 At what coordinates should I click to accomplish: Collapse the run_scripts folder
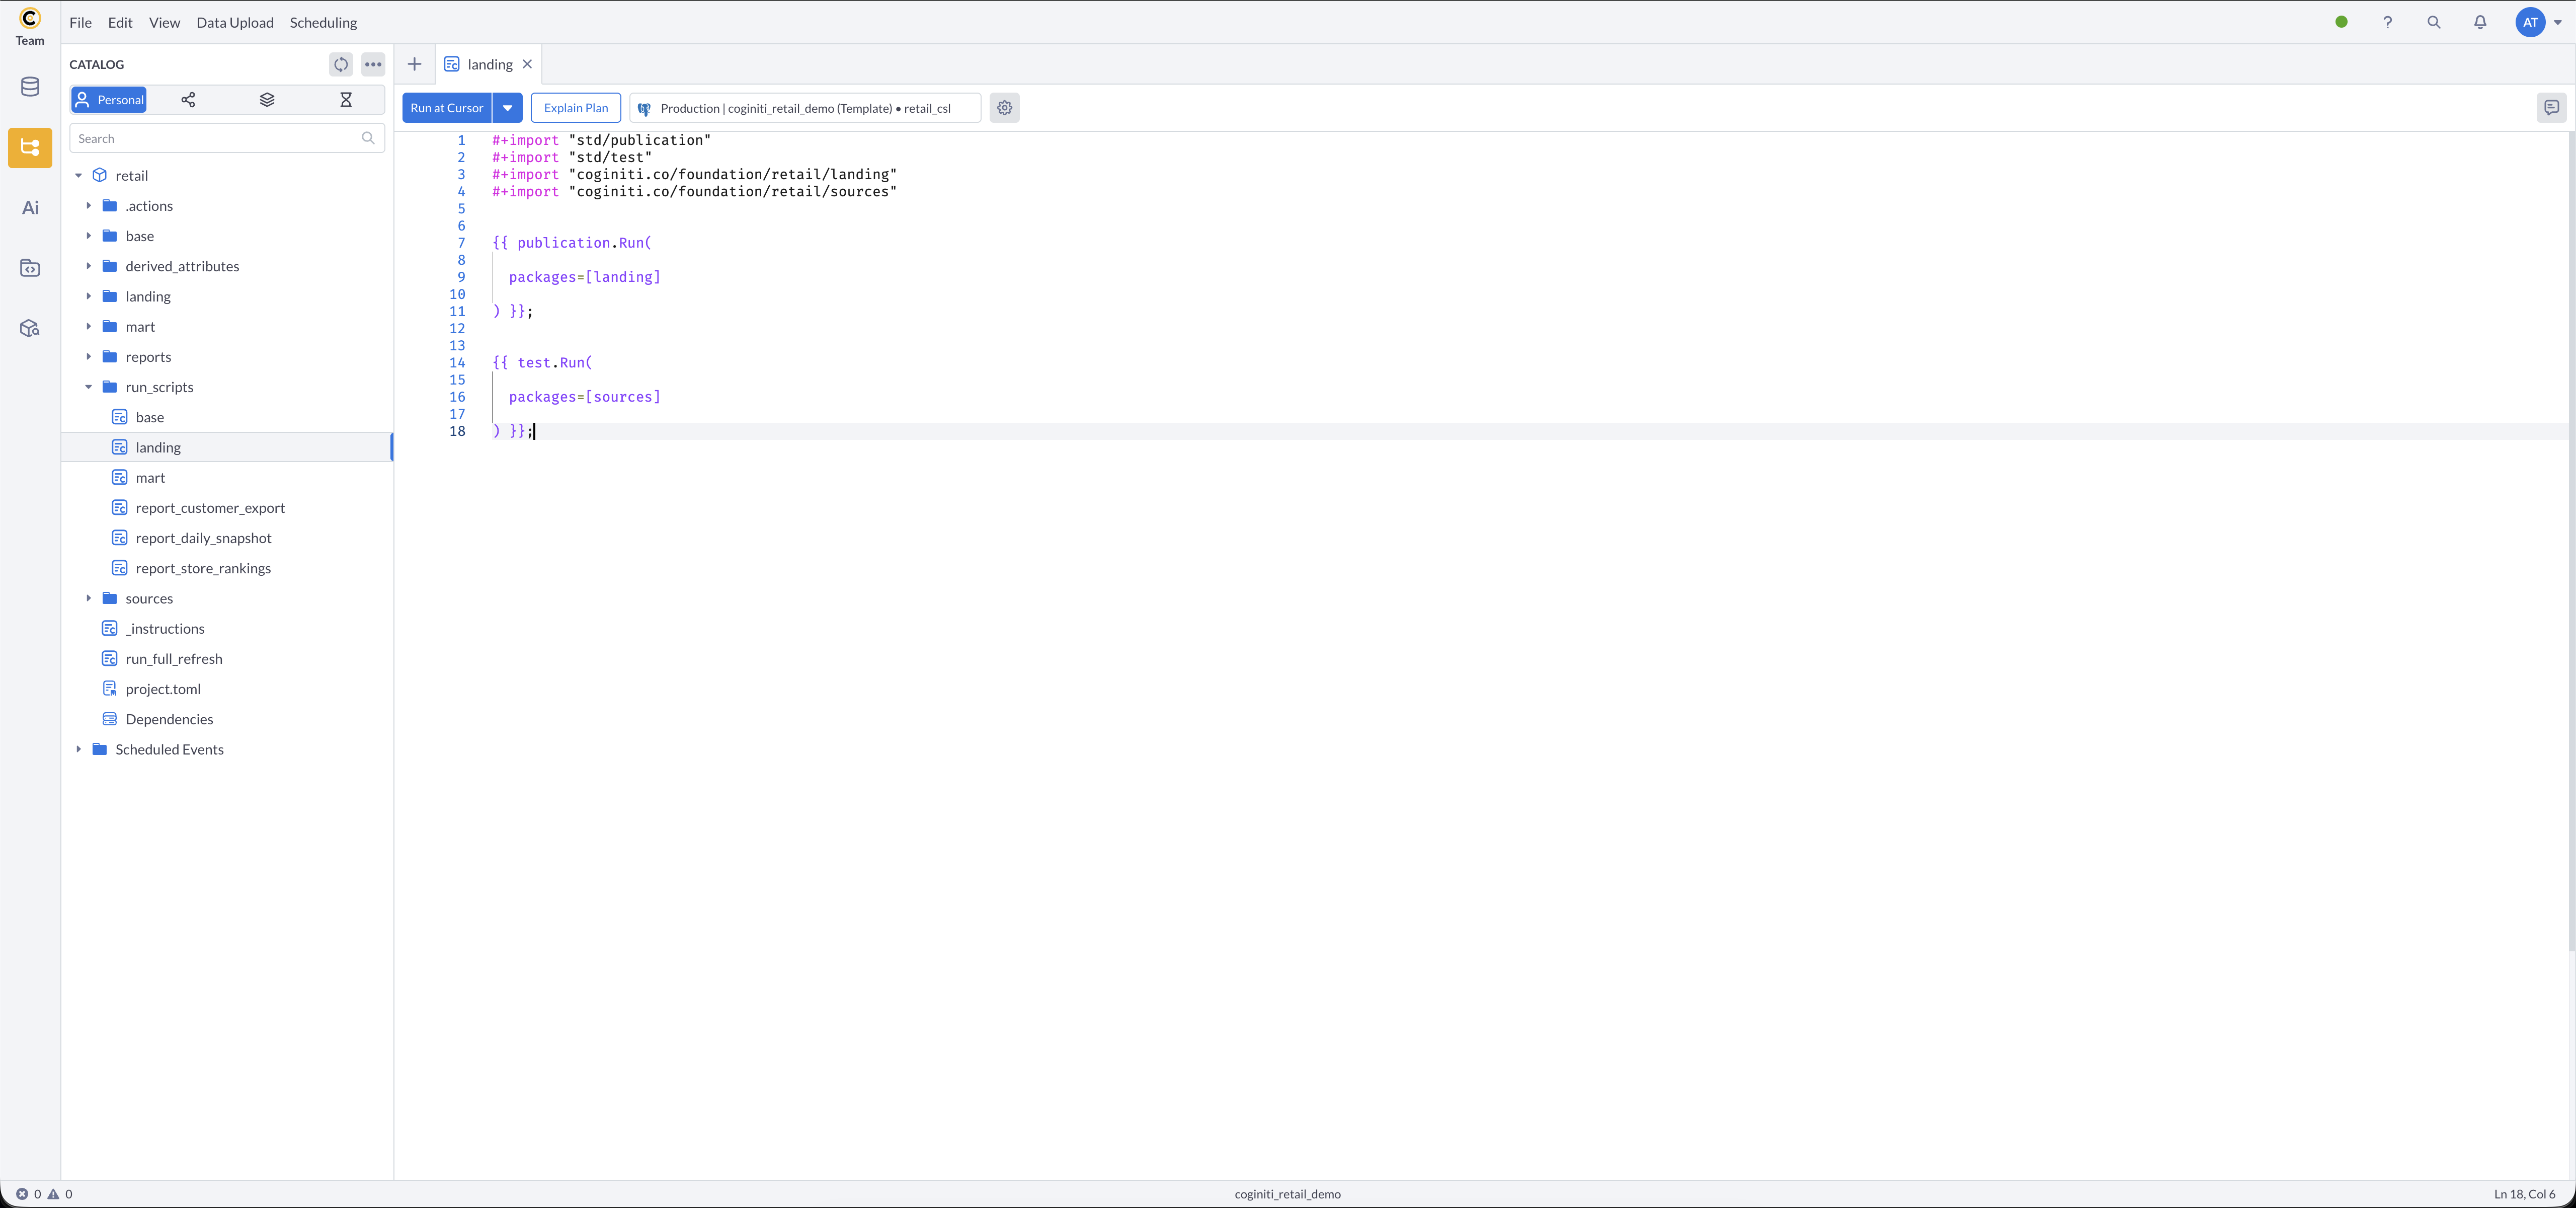[x=89, y=387]
